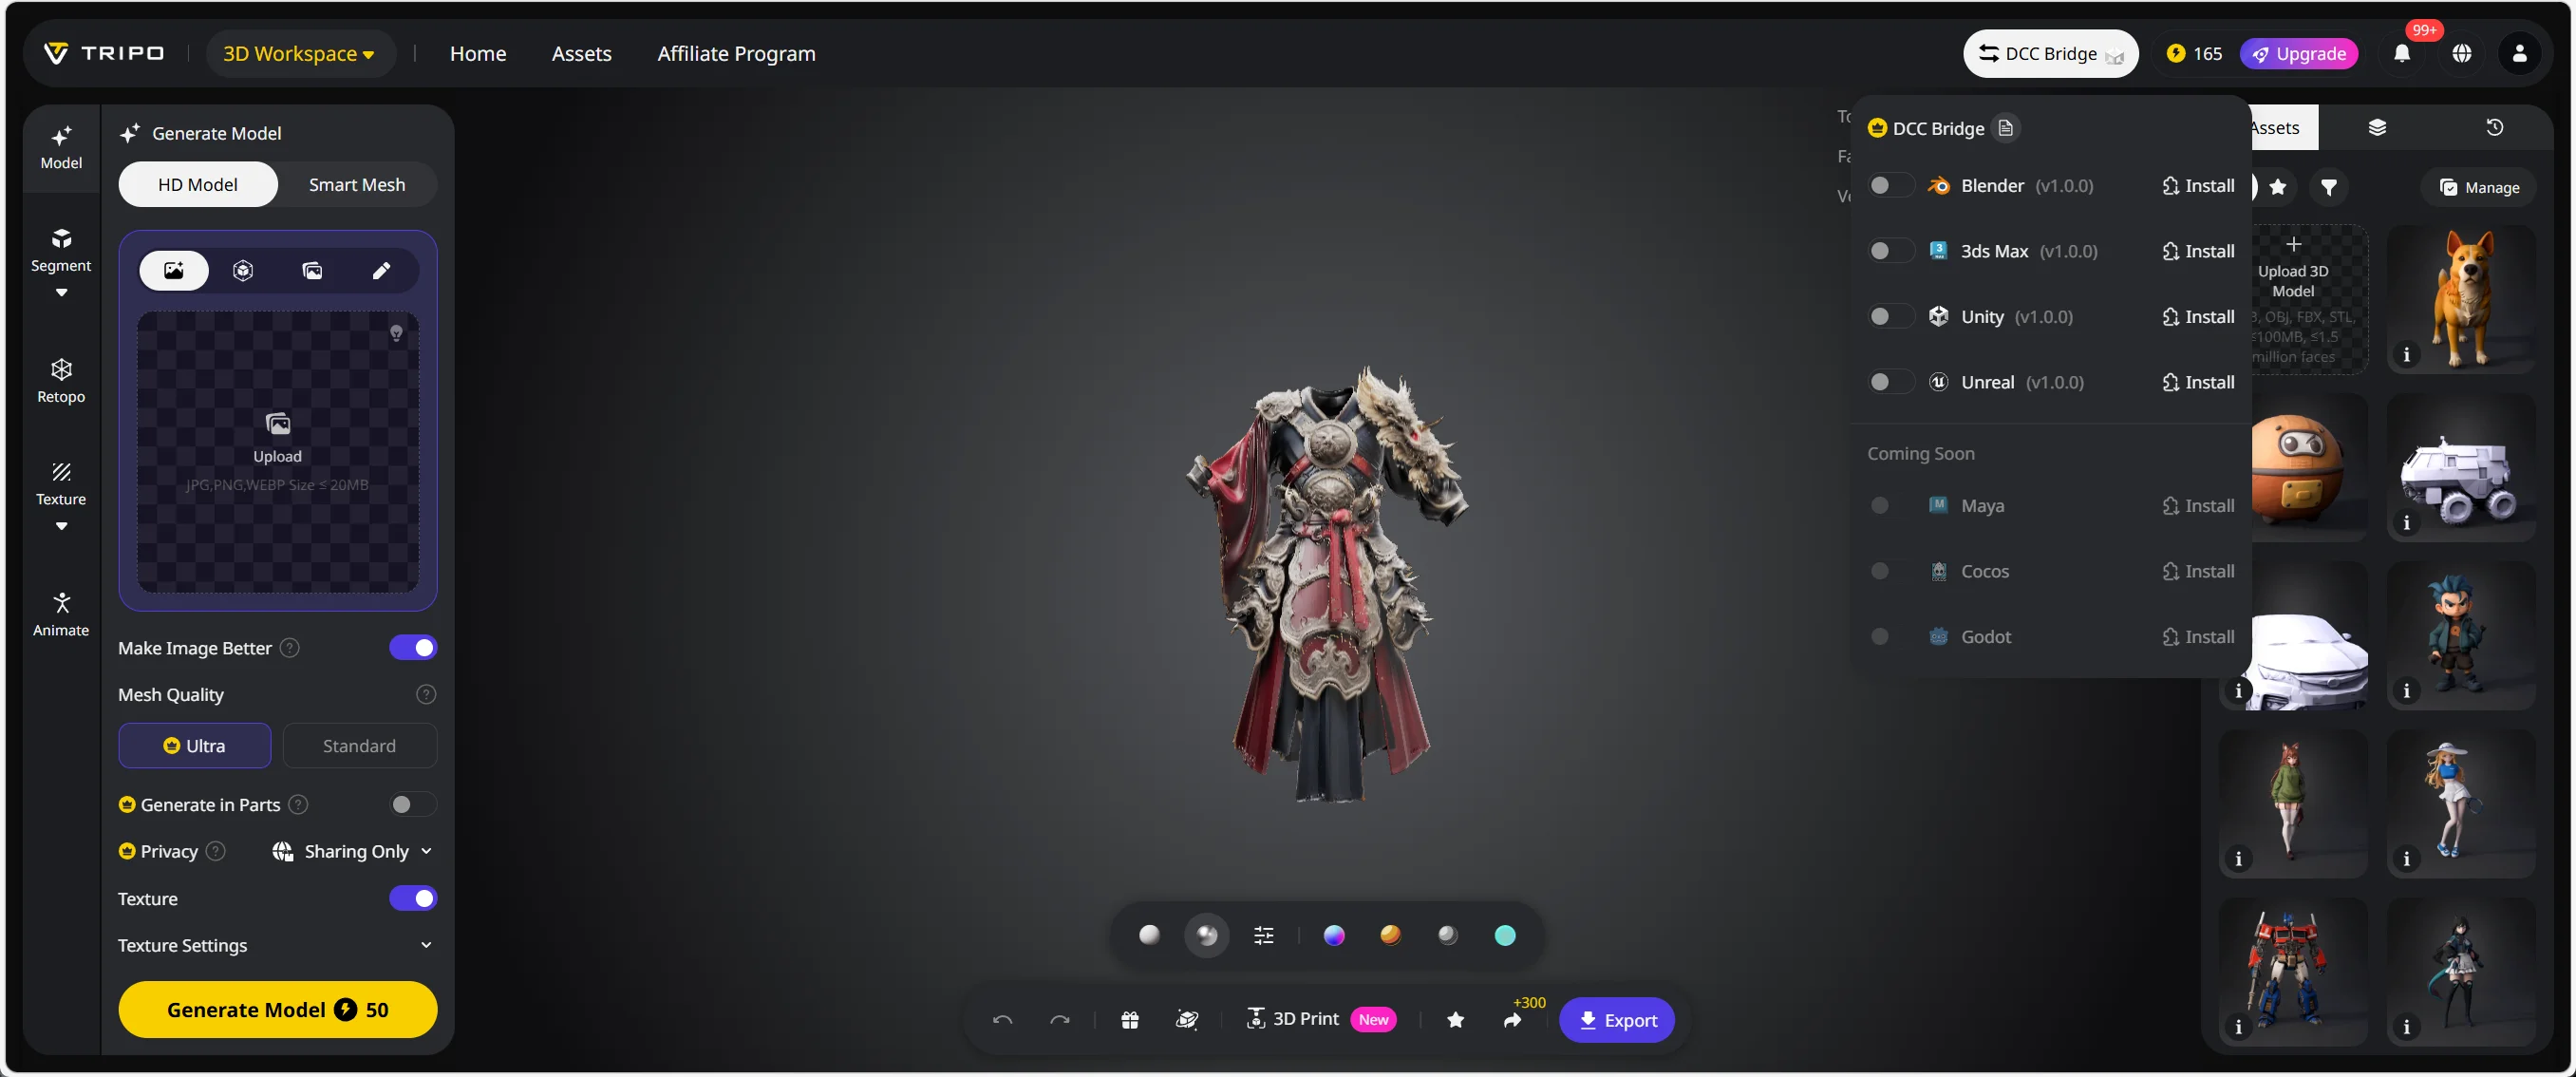This screenshot has height=1077, width=2576.
Task: Open the Affiliate Program page
Action: click(x=736, y=54)
